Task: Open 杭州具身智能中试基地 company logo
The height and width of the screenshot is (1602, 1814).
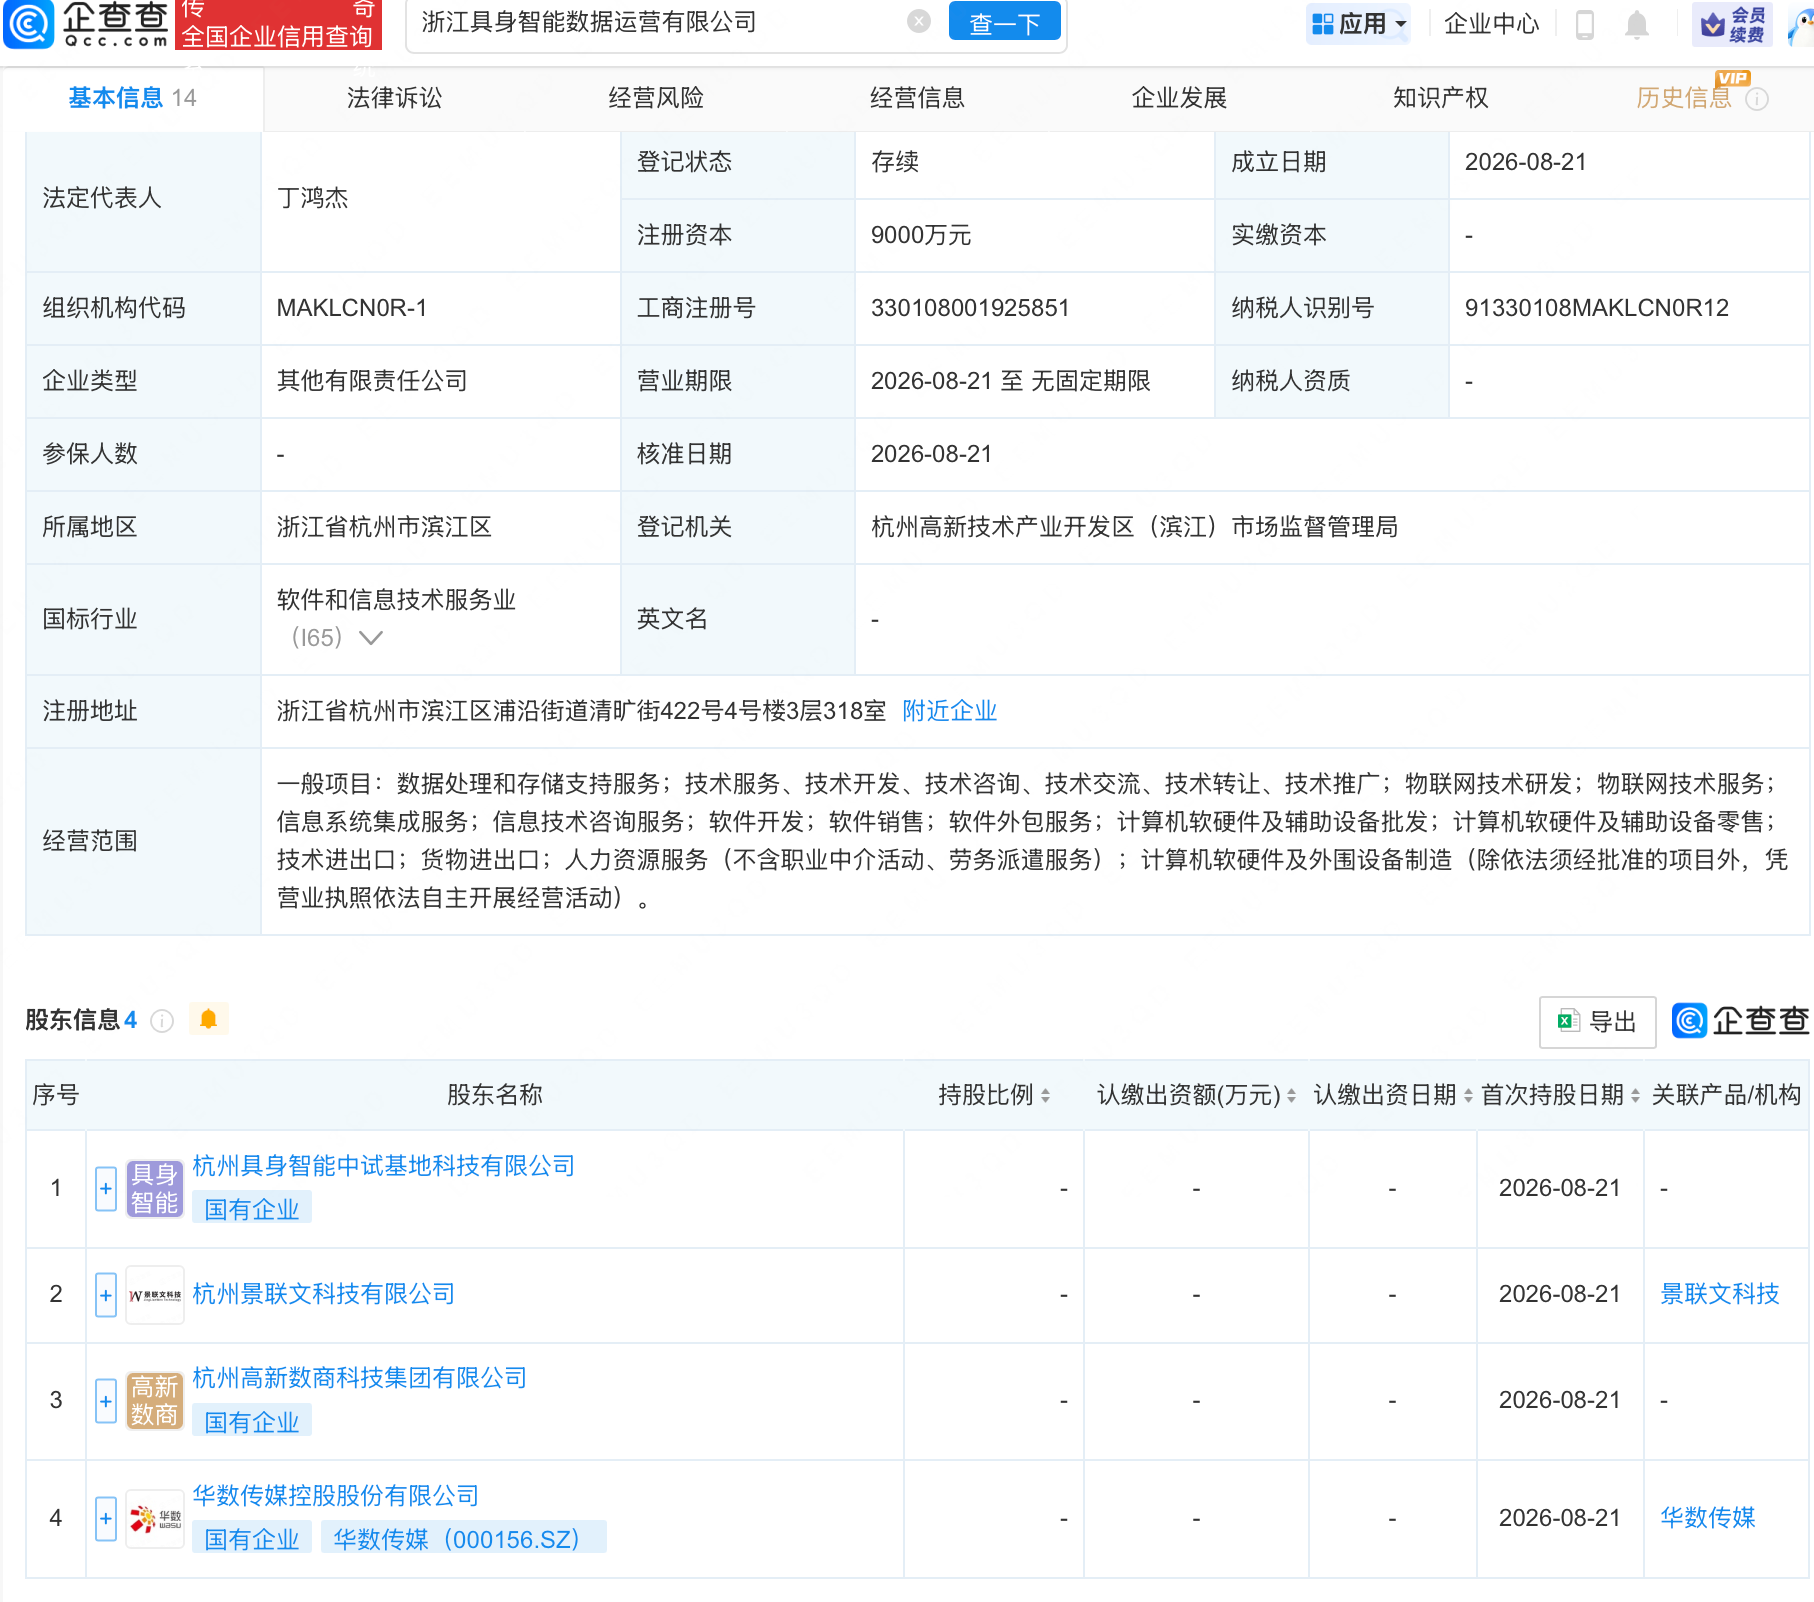Action: tap(155, 1189)
